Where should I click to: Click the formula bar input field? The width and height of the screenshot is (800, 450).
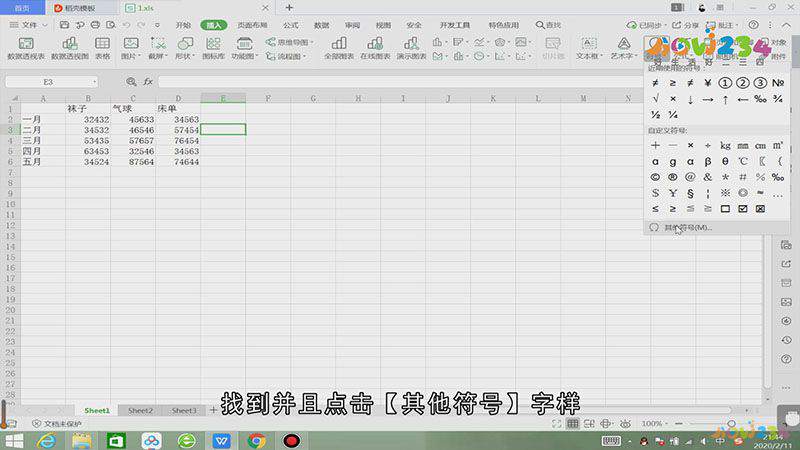(x=401, y=82)
